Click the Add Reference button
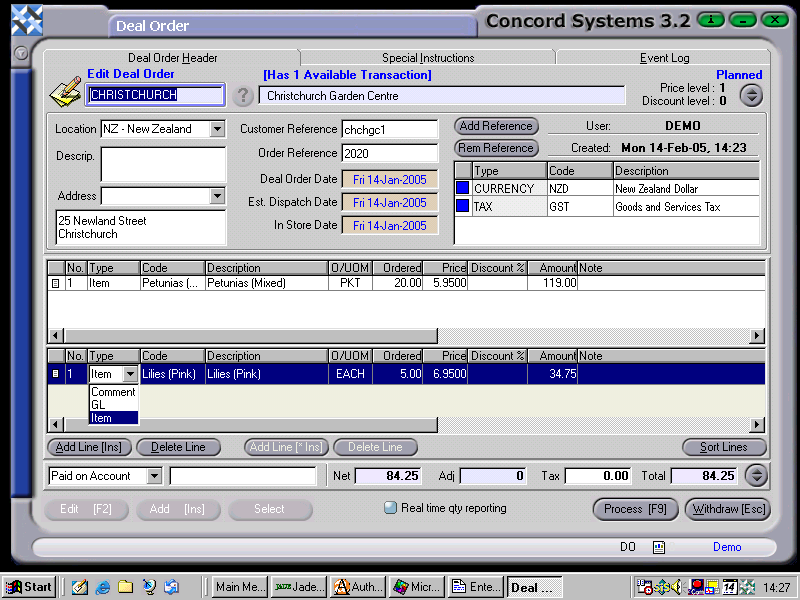This screenshot has width=800, height=600. [496, 126]
